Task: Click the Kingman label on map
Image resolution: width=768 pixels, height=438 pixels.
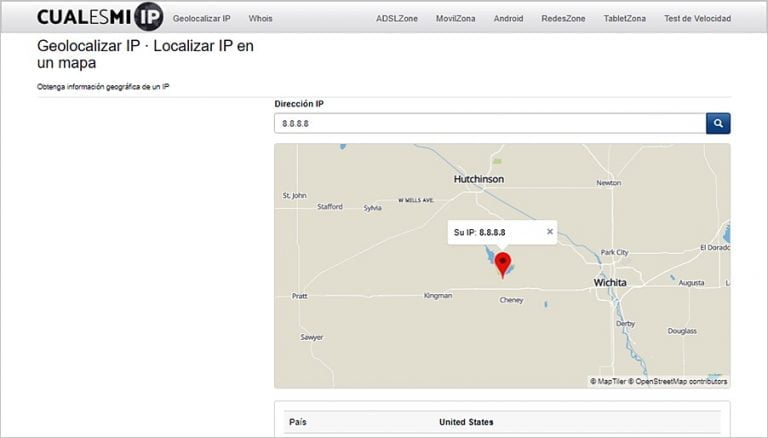Action: coord(438,296)
